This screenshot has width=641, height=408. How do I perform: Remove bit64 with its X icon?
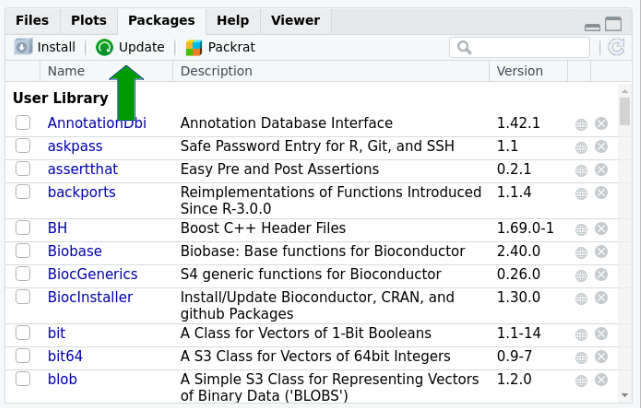pyautogui.click(x=601, y=357)
